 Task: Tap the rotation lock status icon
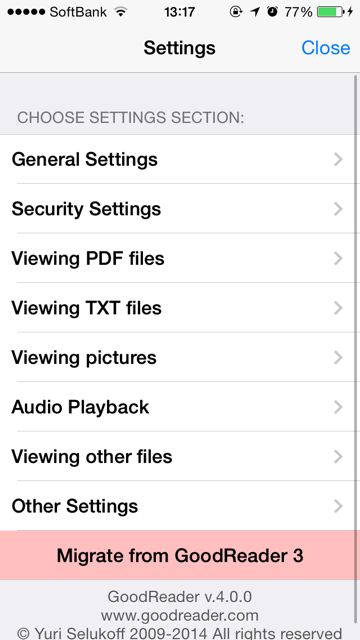coord(236,12)
